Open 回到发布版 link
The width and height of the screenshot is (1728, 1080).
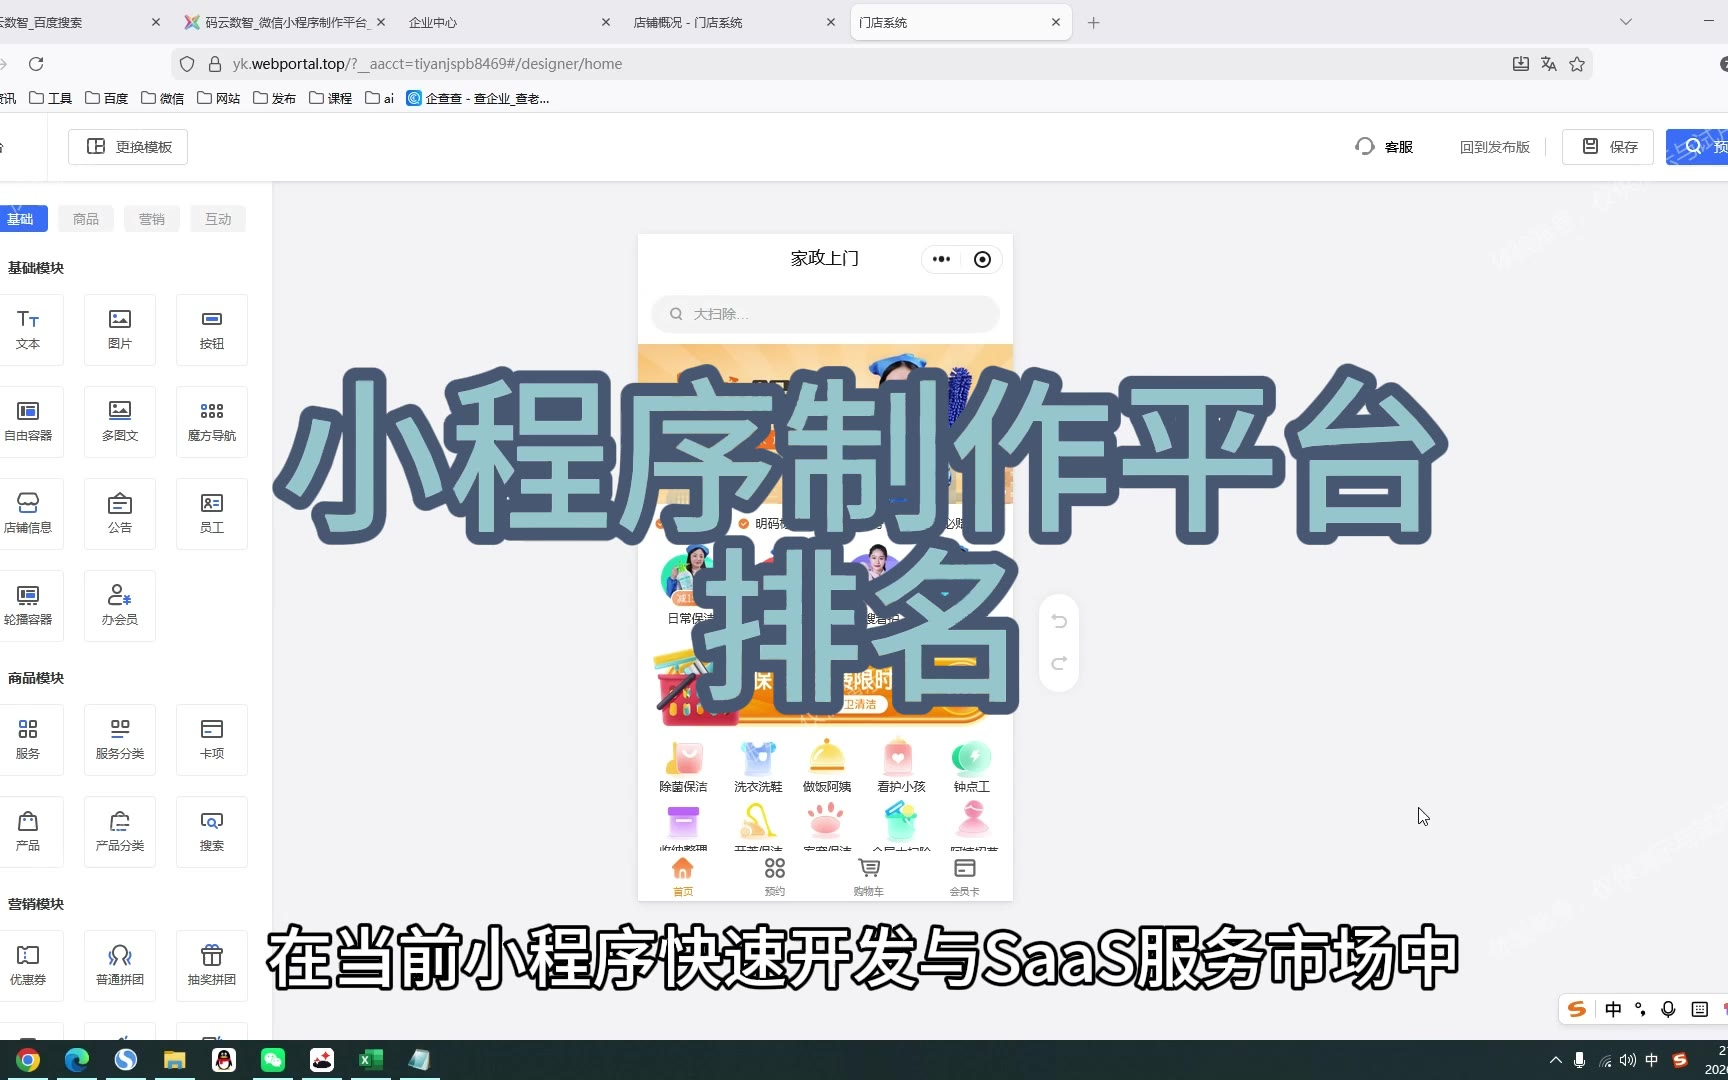[x=1494, y=147]
